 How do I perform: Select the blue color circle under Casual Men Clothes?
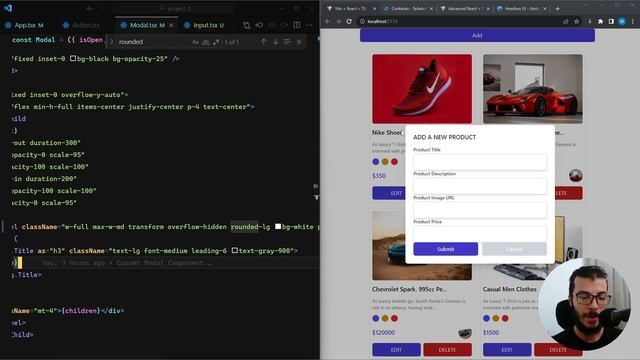pyautogui.click(x=486, y=318)
